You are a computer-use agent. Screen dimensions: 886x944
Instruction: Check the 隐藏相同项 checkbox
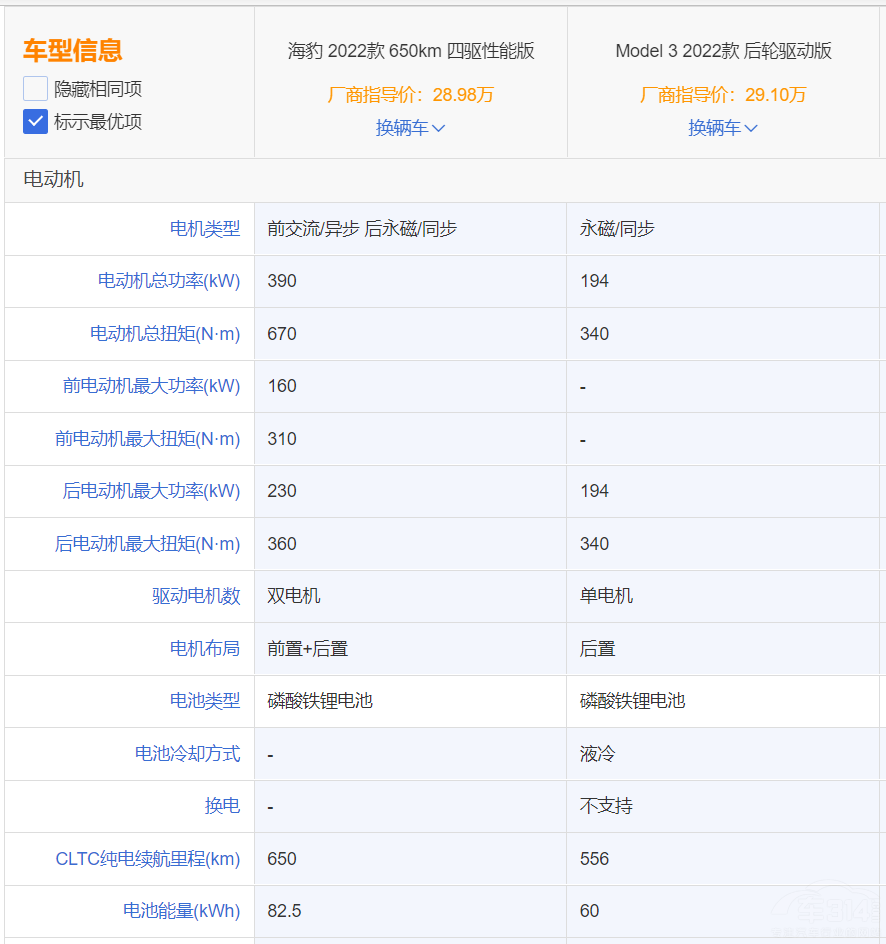[x=36, y=89]
